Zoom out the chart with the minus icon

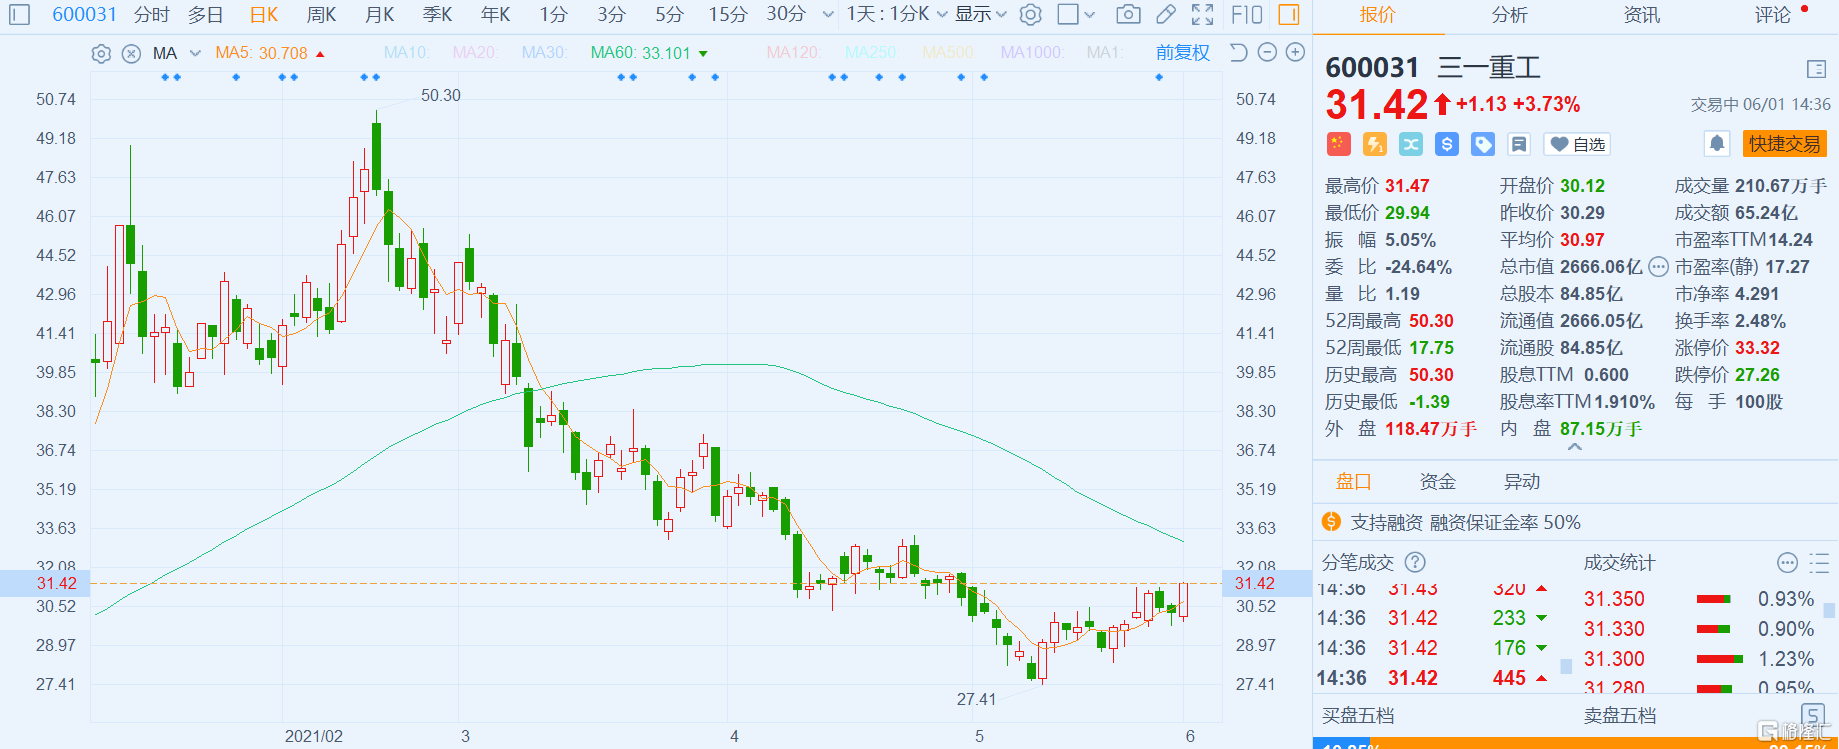tap(1267, 52)
